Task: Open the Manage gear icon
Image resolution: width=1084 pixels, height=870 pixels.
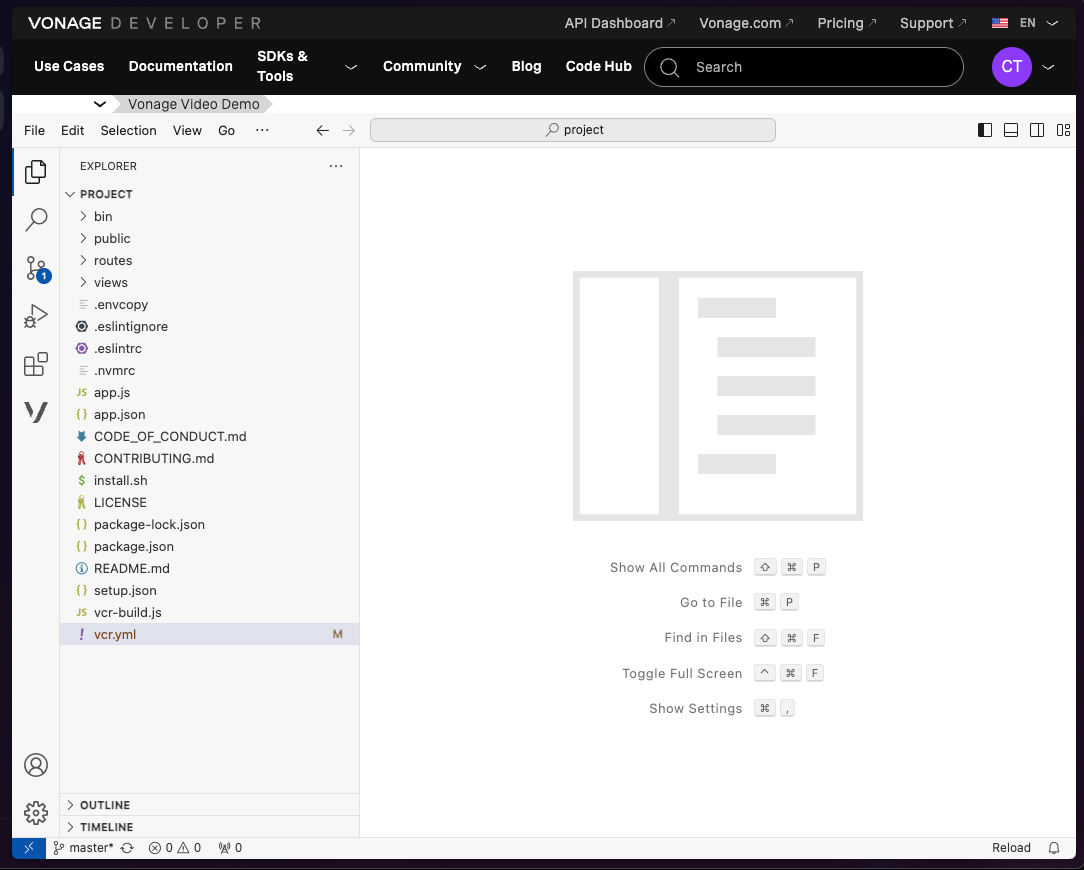Action: pos(35,813)
